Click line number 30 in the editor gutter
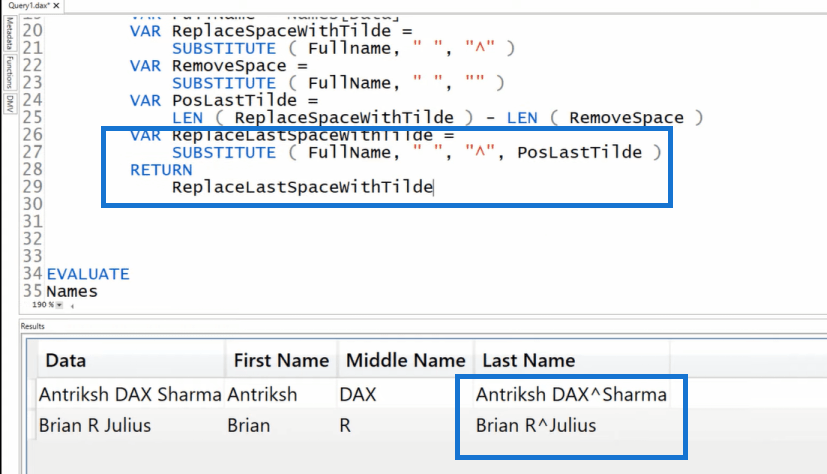The height and width of the screenshot is (474, 827). (x=32, y=204)
